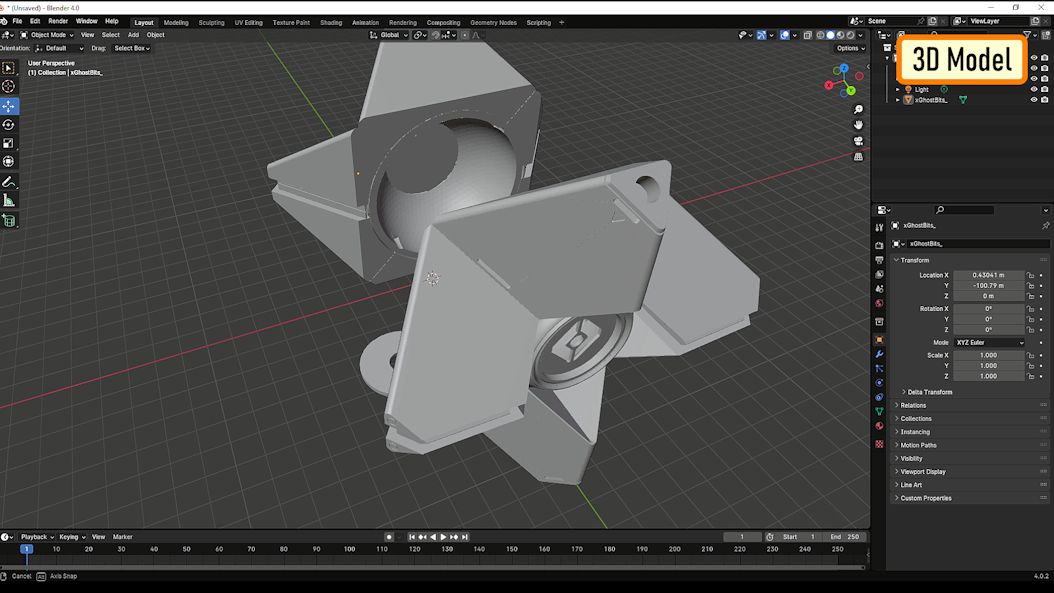Toggle snapping magnet in header
This screenshot has height=593, width=1054.
[x=436, y=35]
